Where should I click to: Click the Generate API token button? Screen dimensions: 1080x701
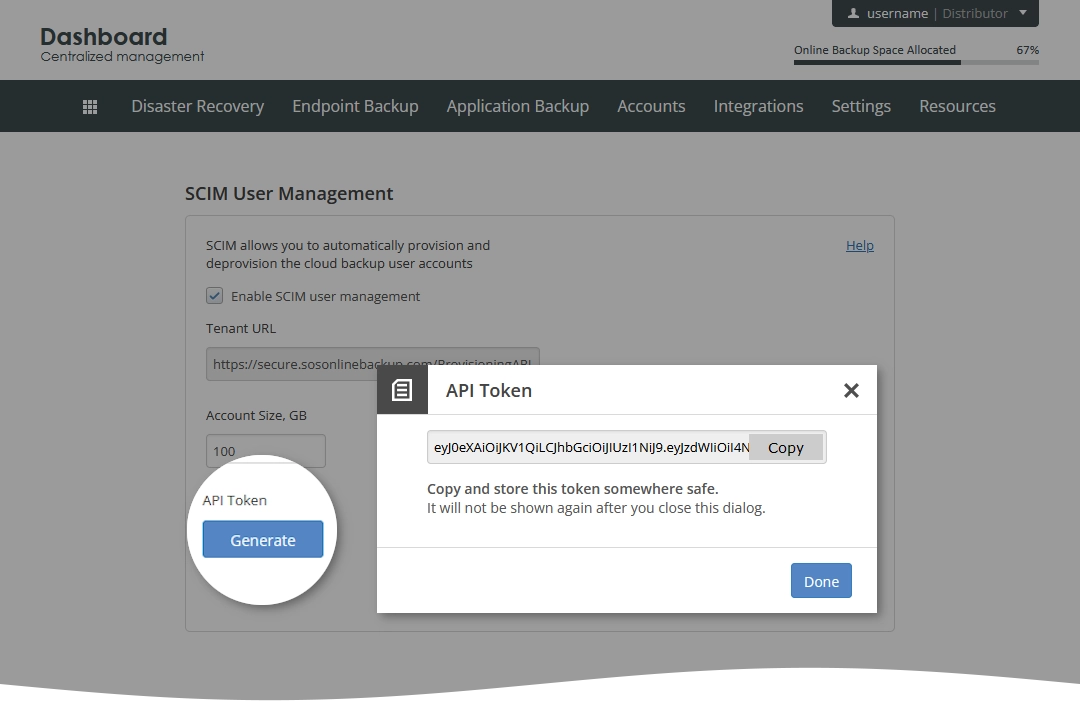(262, 539)
